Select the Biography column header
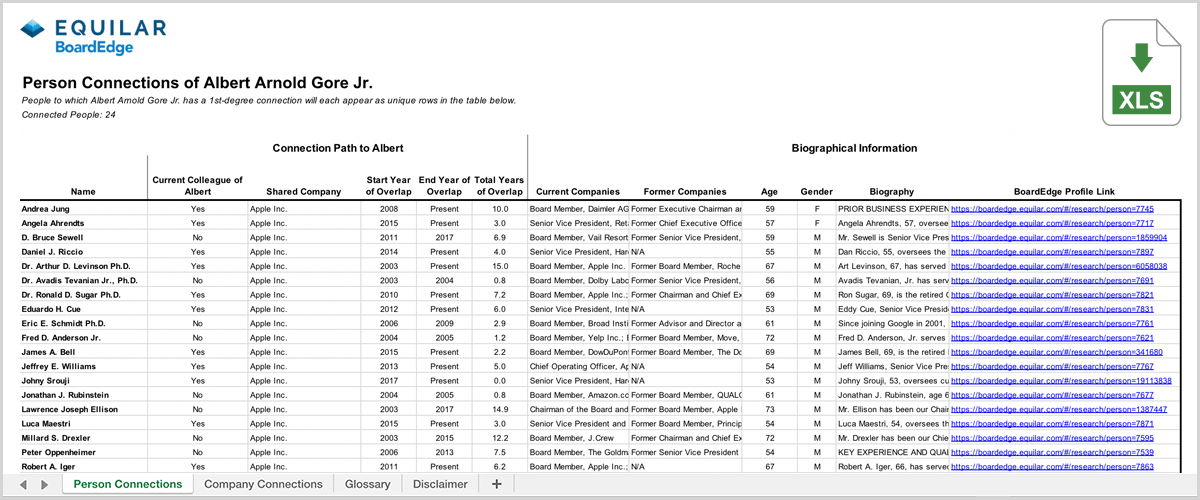 [x=892, y=192]
